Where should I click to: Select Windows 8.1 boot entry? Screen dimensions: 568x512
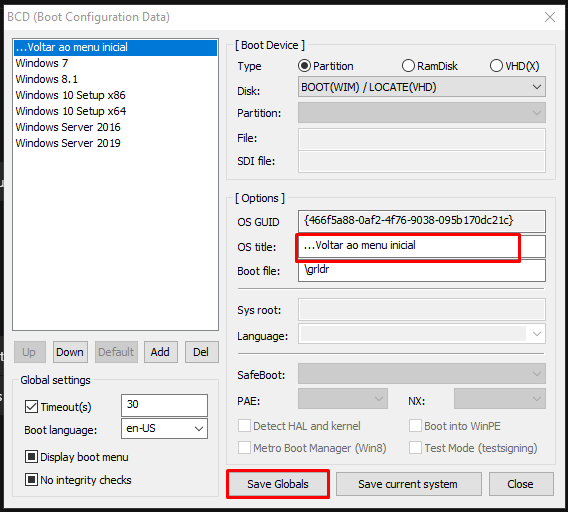point(115,79)
